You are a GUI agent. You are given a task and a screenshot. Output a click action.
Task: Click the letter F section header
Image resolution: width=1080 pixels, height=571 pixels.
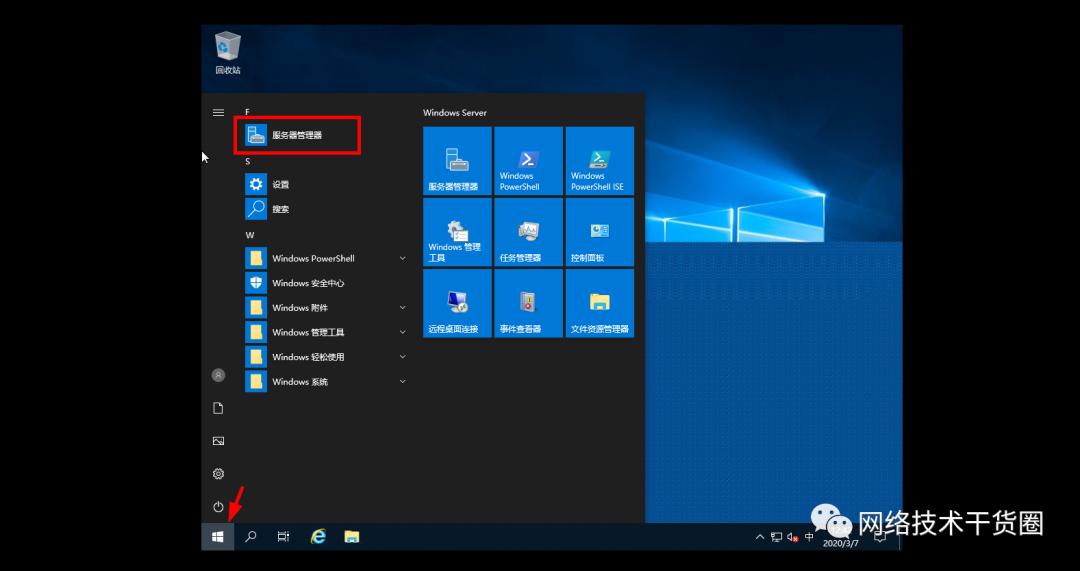247,112
